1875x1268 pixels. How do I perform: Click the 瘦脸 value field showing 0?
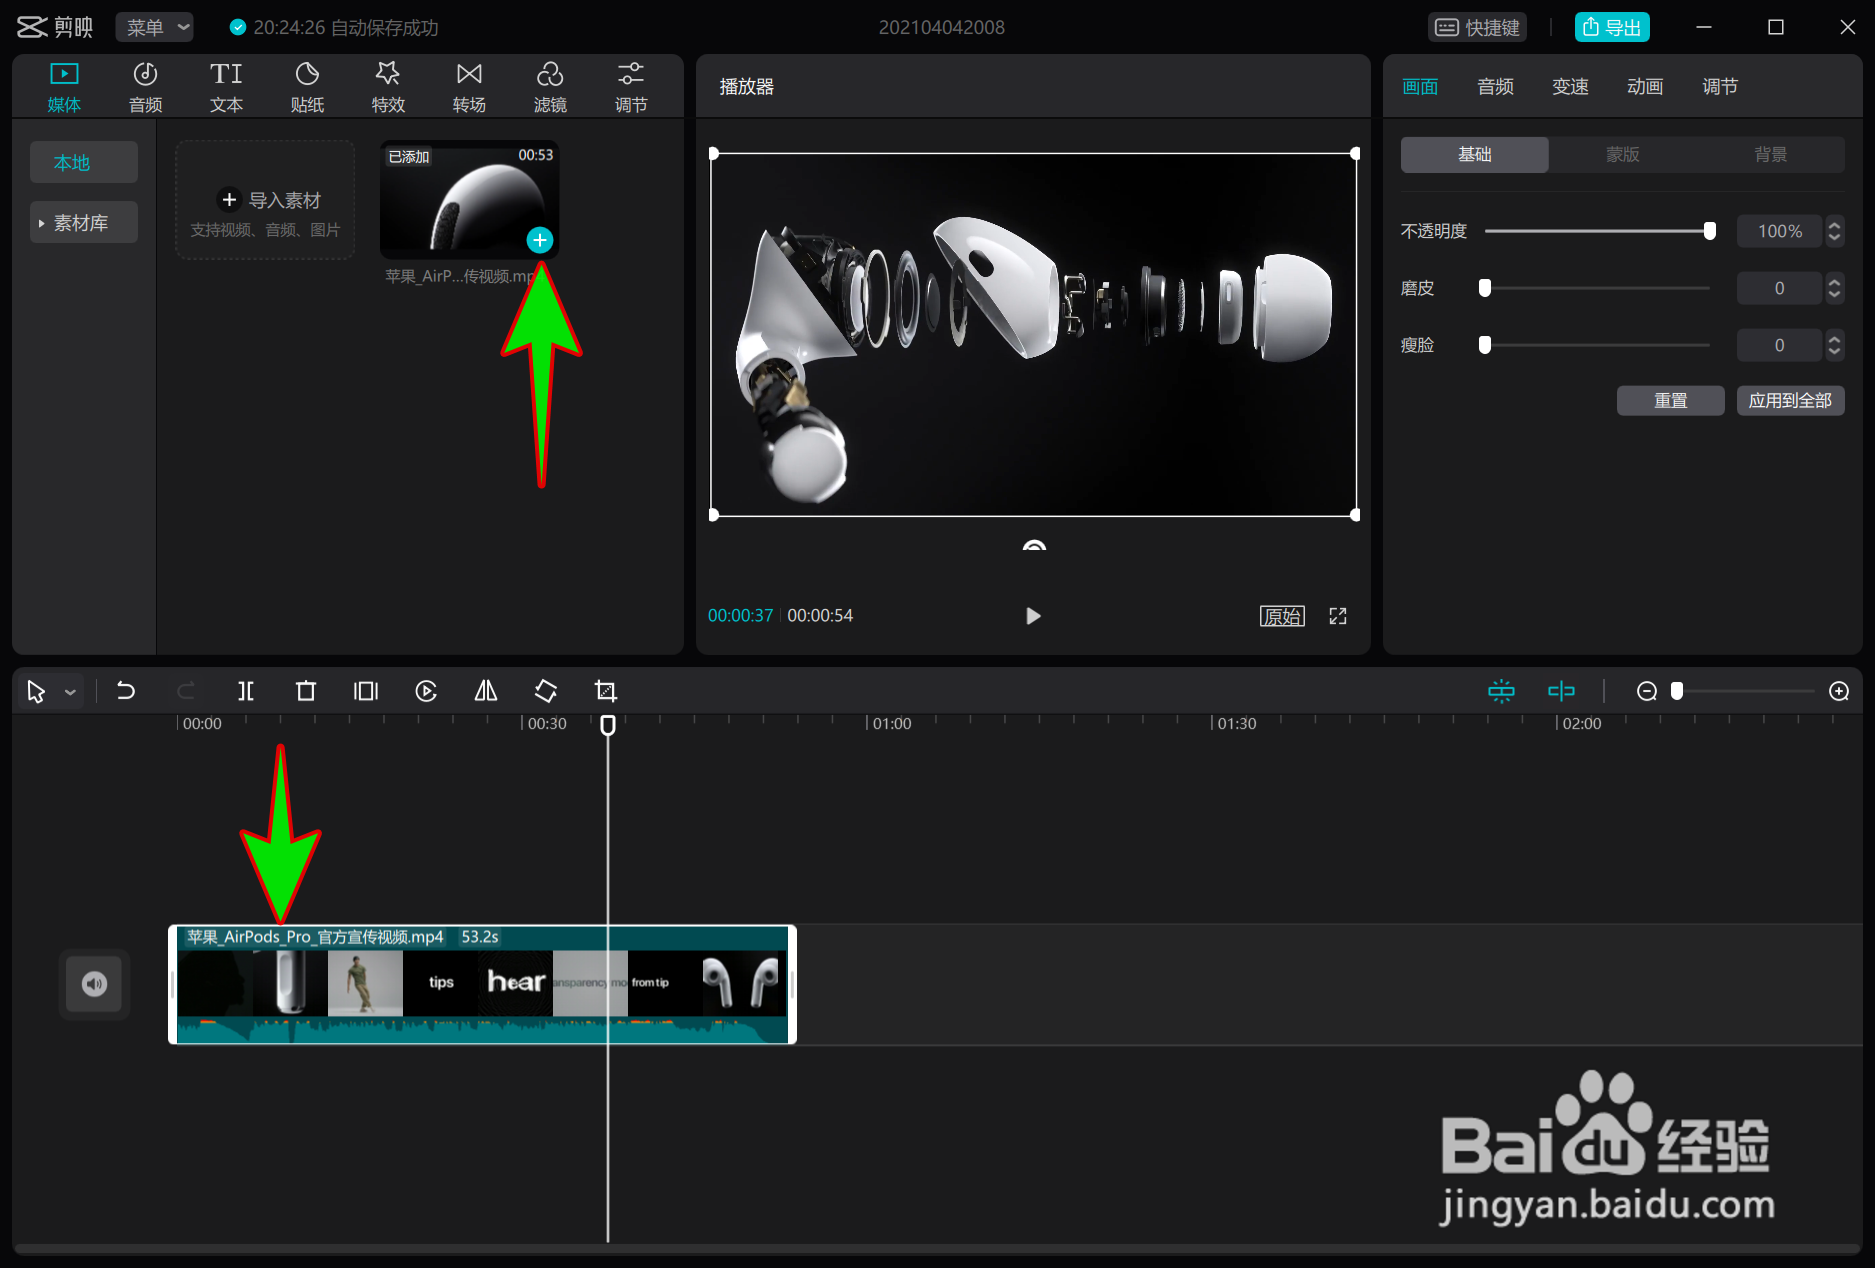pyautogui.click(x=1780, y=345)
